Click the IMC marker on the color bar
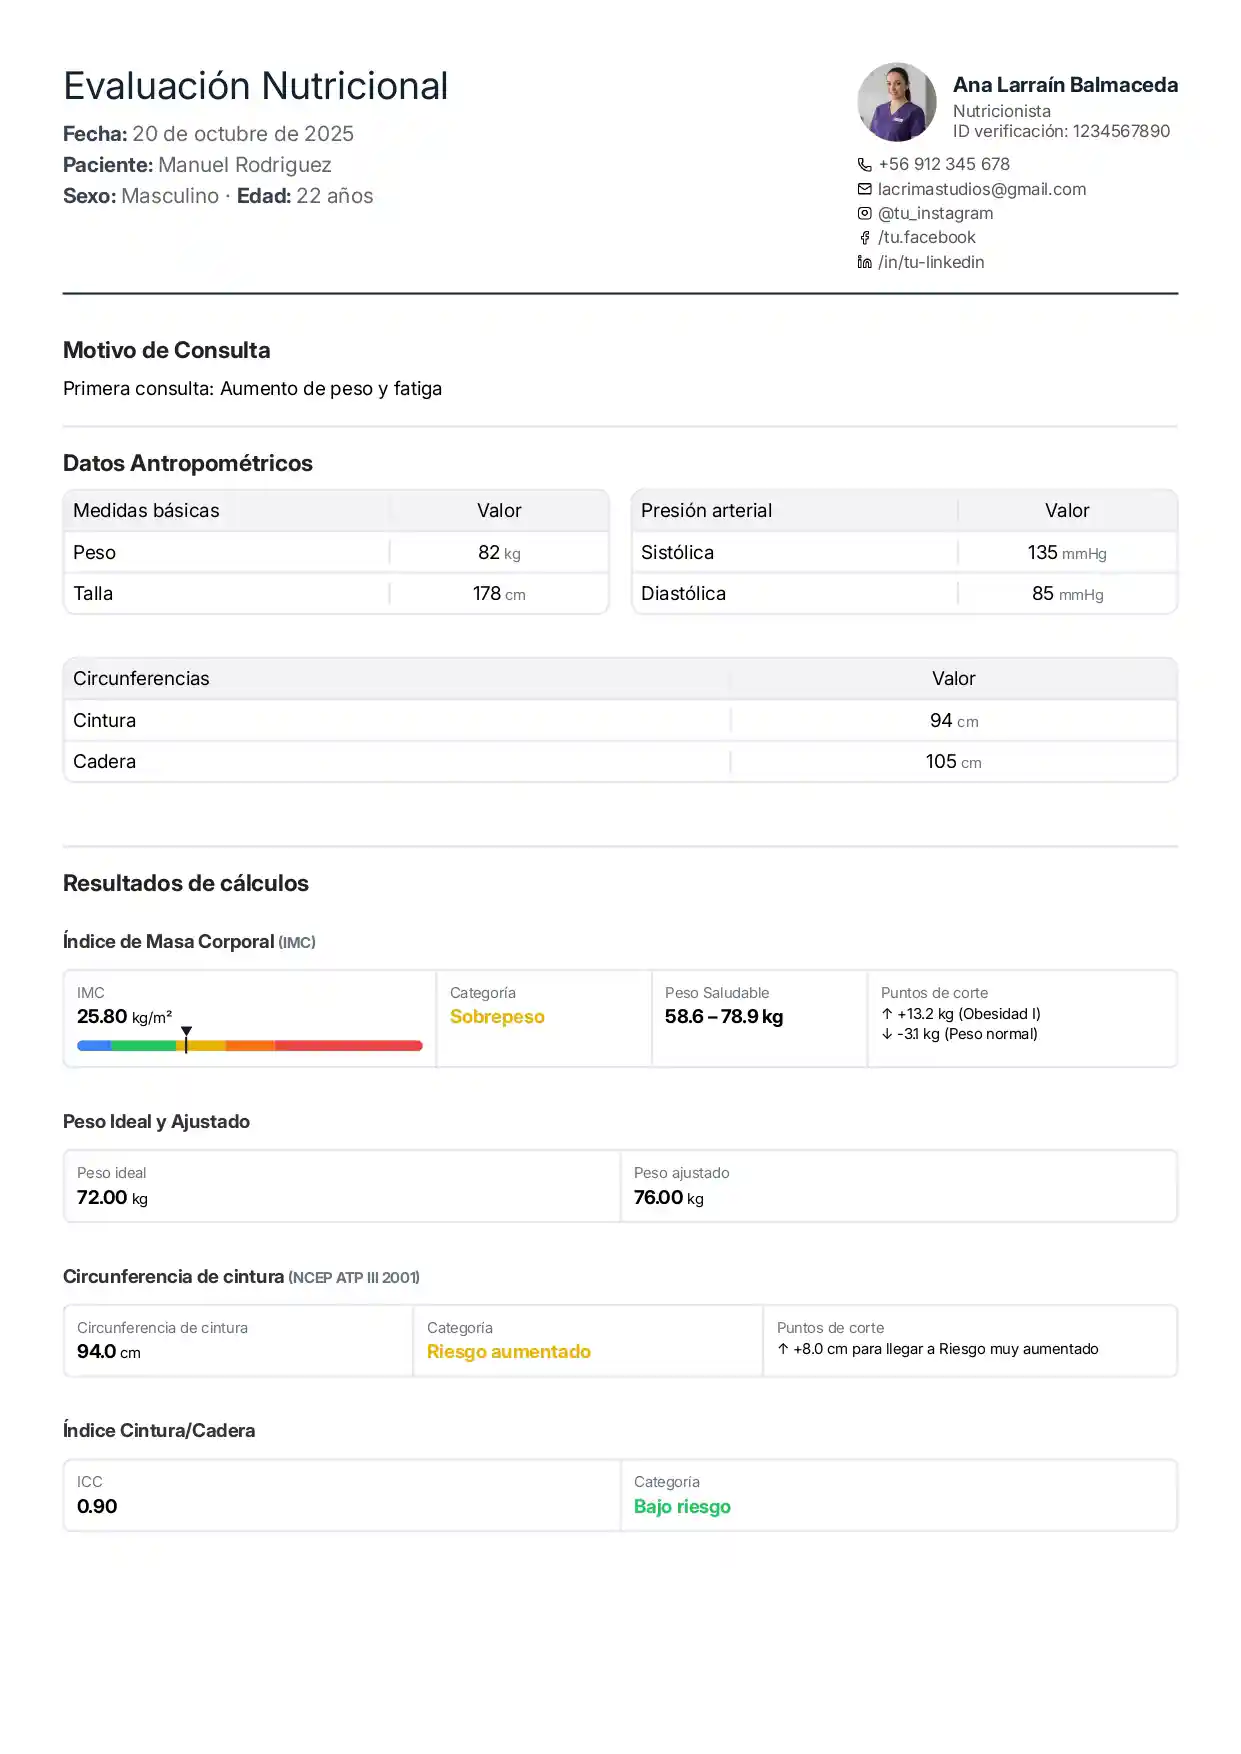 coord(186,1038)
